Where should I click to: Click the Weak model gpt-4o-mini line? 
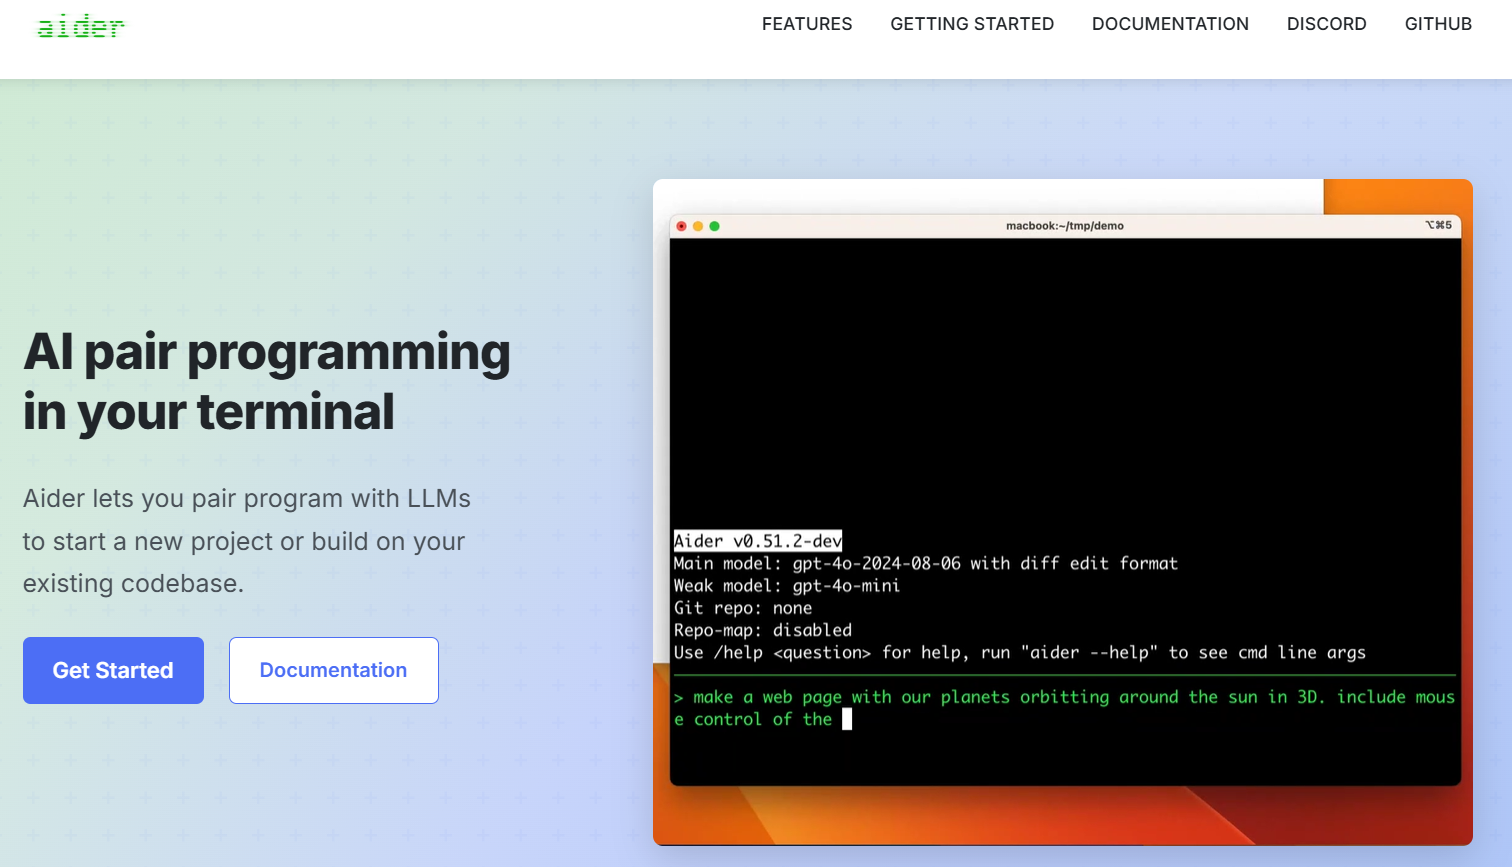[786, 586]
